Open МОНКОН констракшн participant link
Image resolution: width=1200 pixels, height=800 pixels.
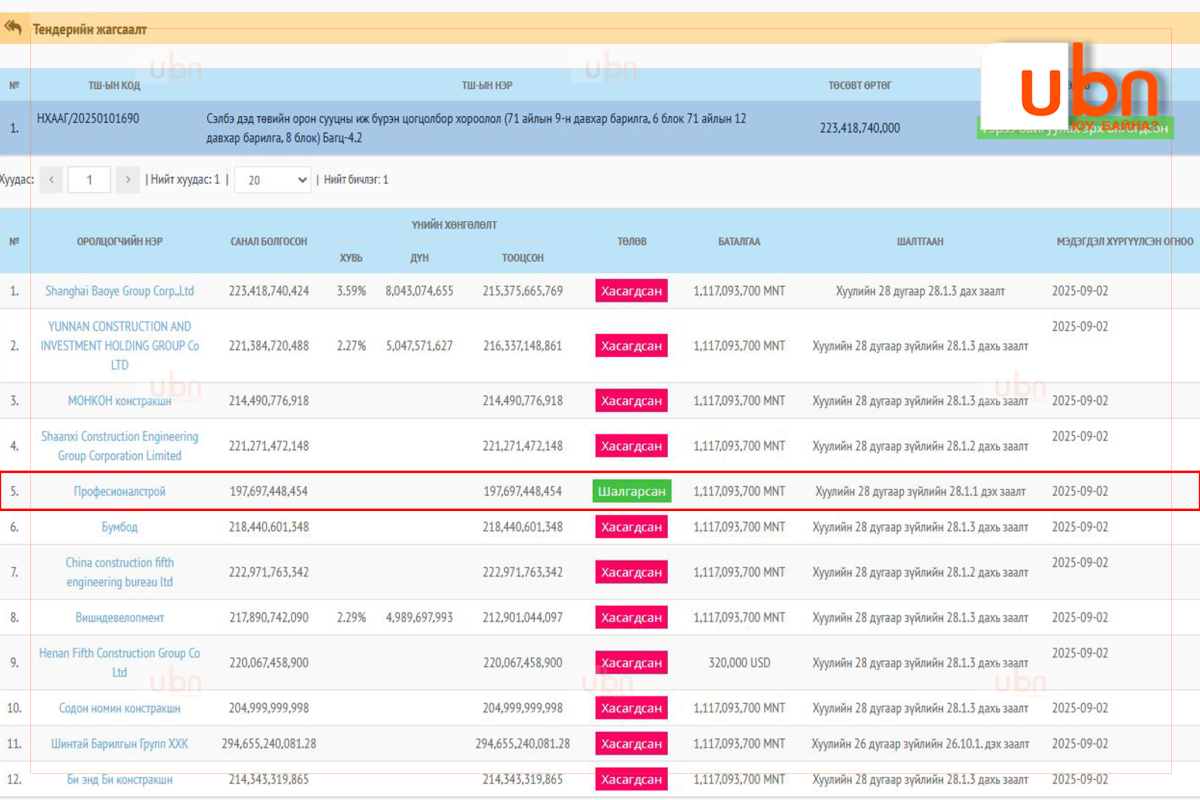tap(119, 401)
